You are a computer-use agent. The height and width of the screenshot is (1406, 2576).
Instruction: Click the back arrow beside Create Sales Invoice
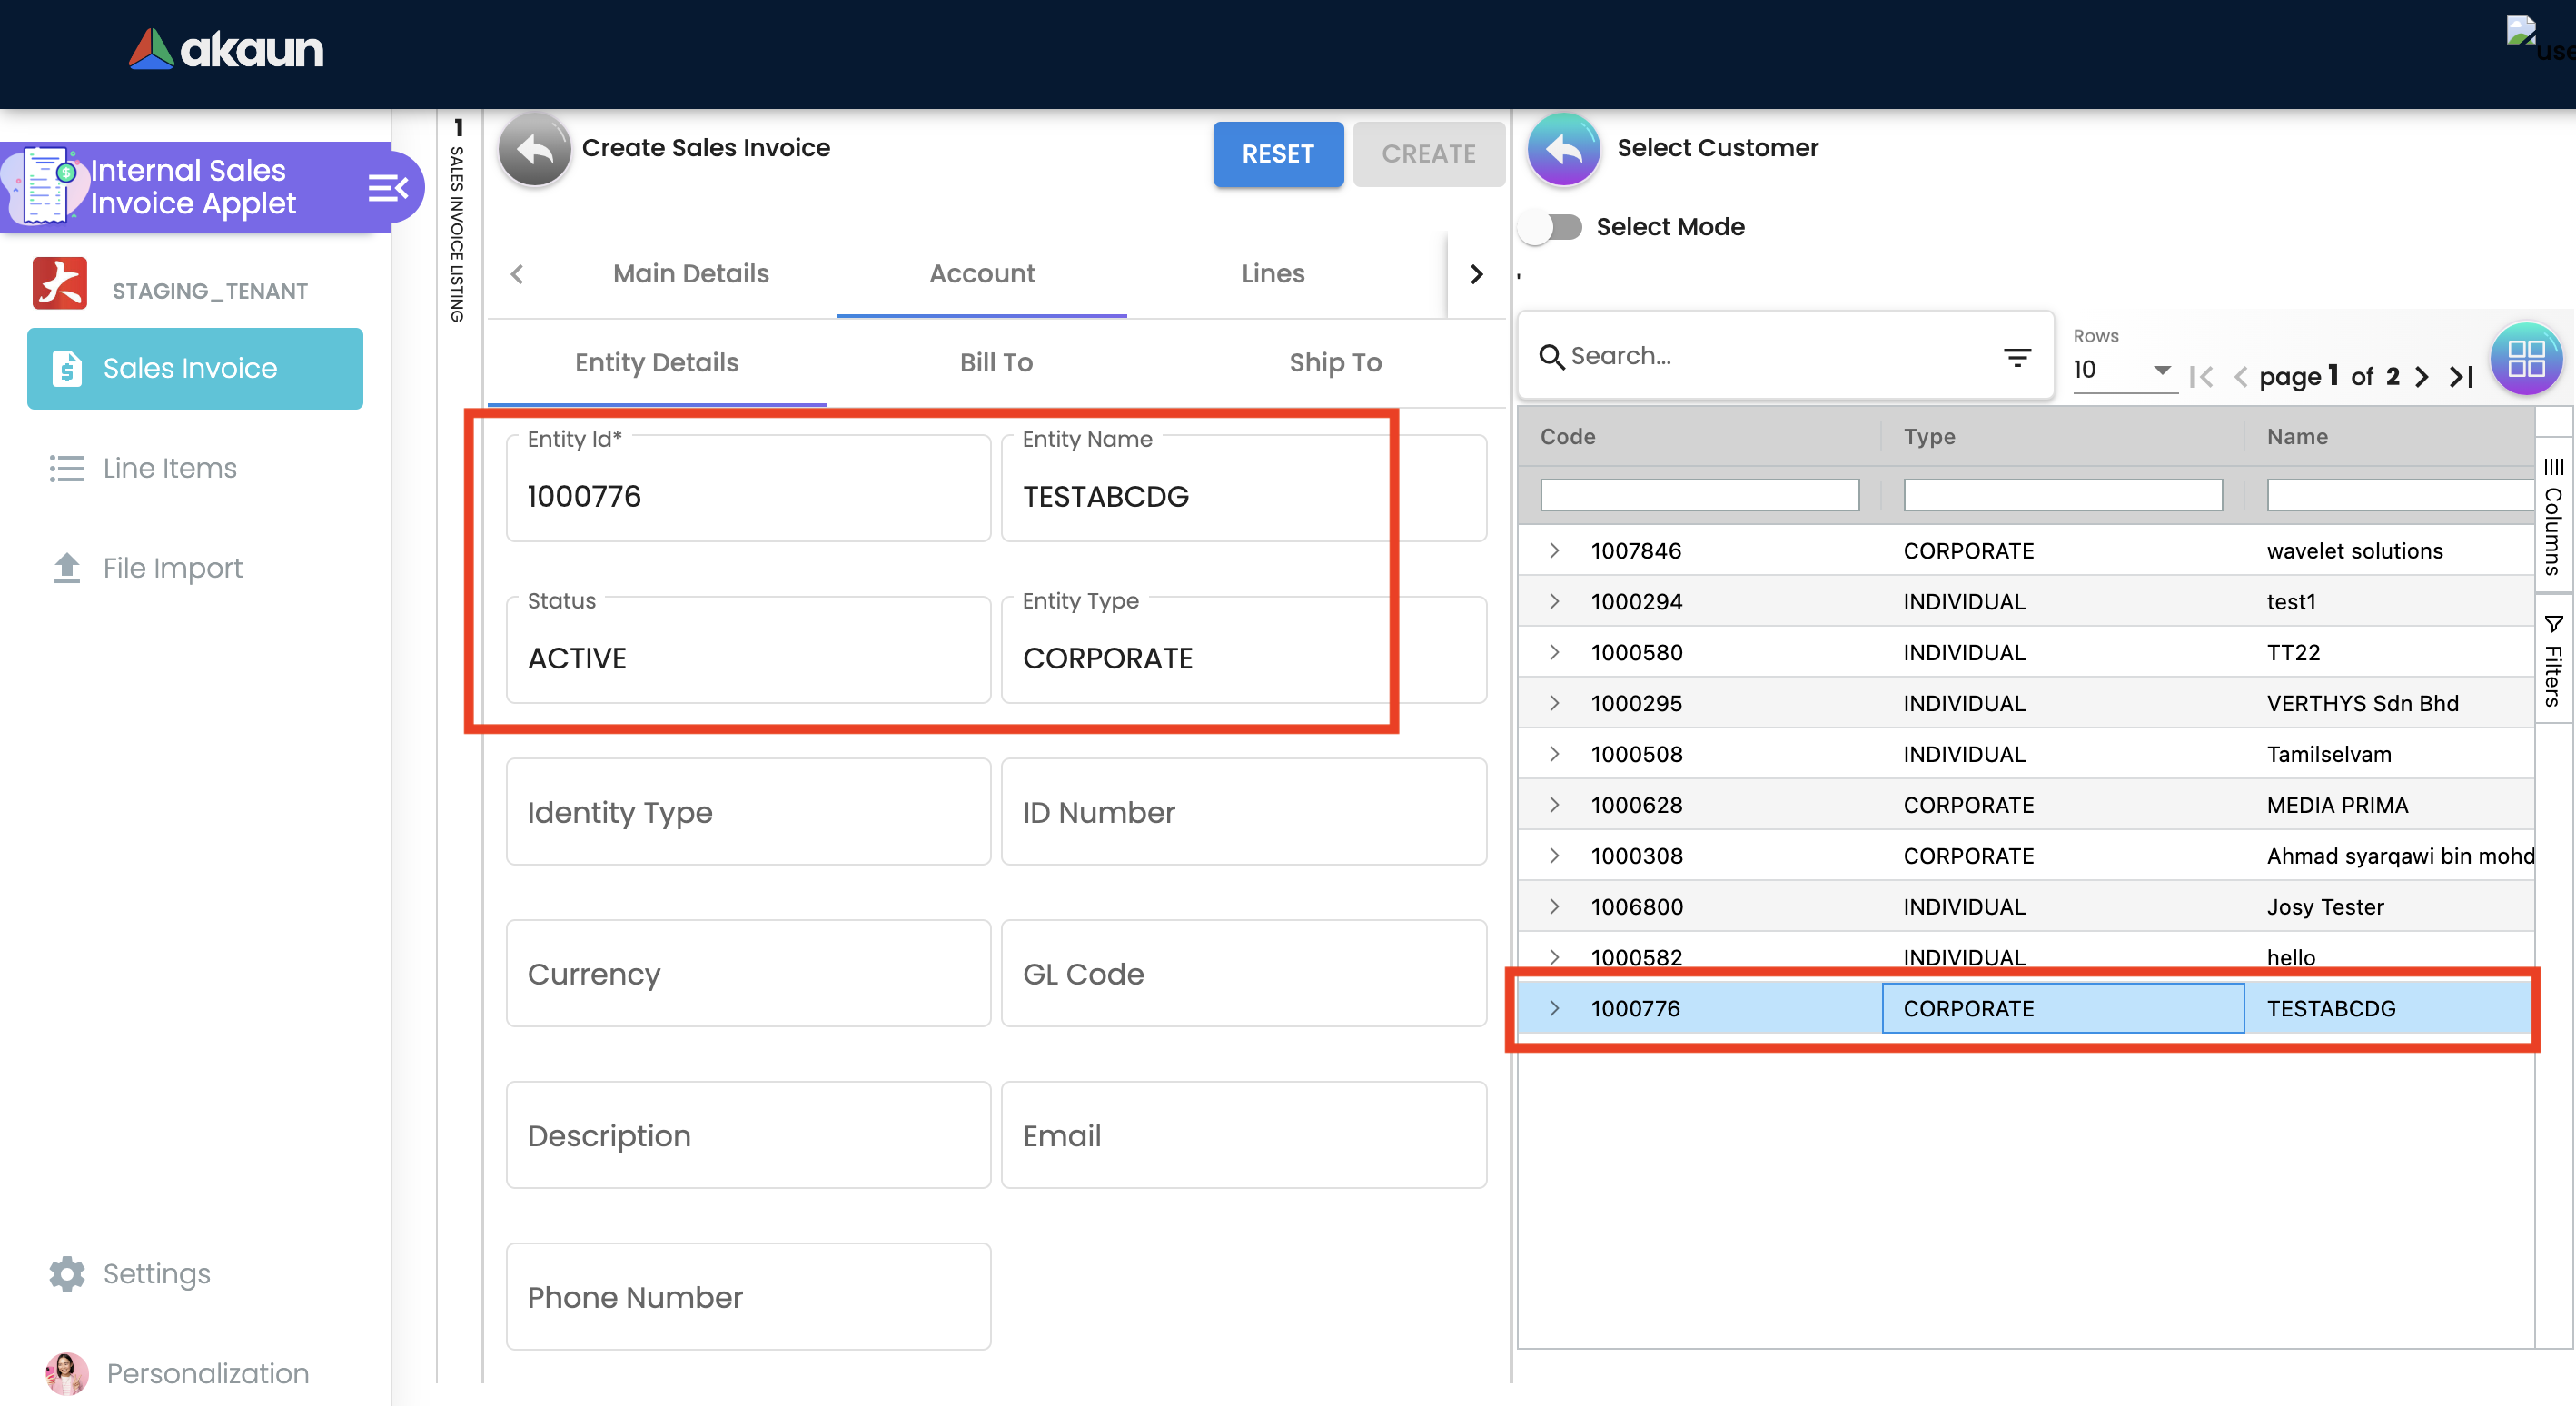tap(534, 150)
